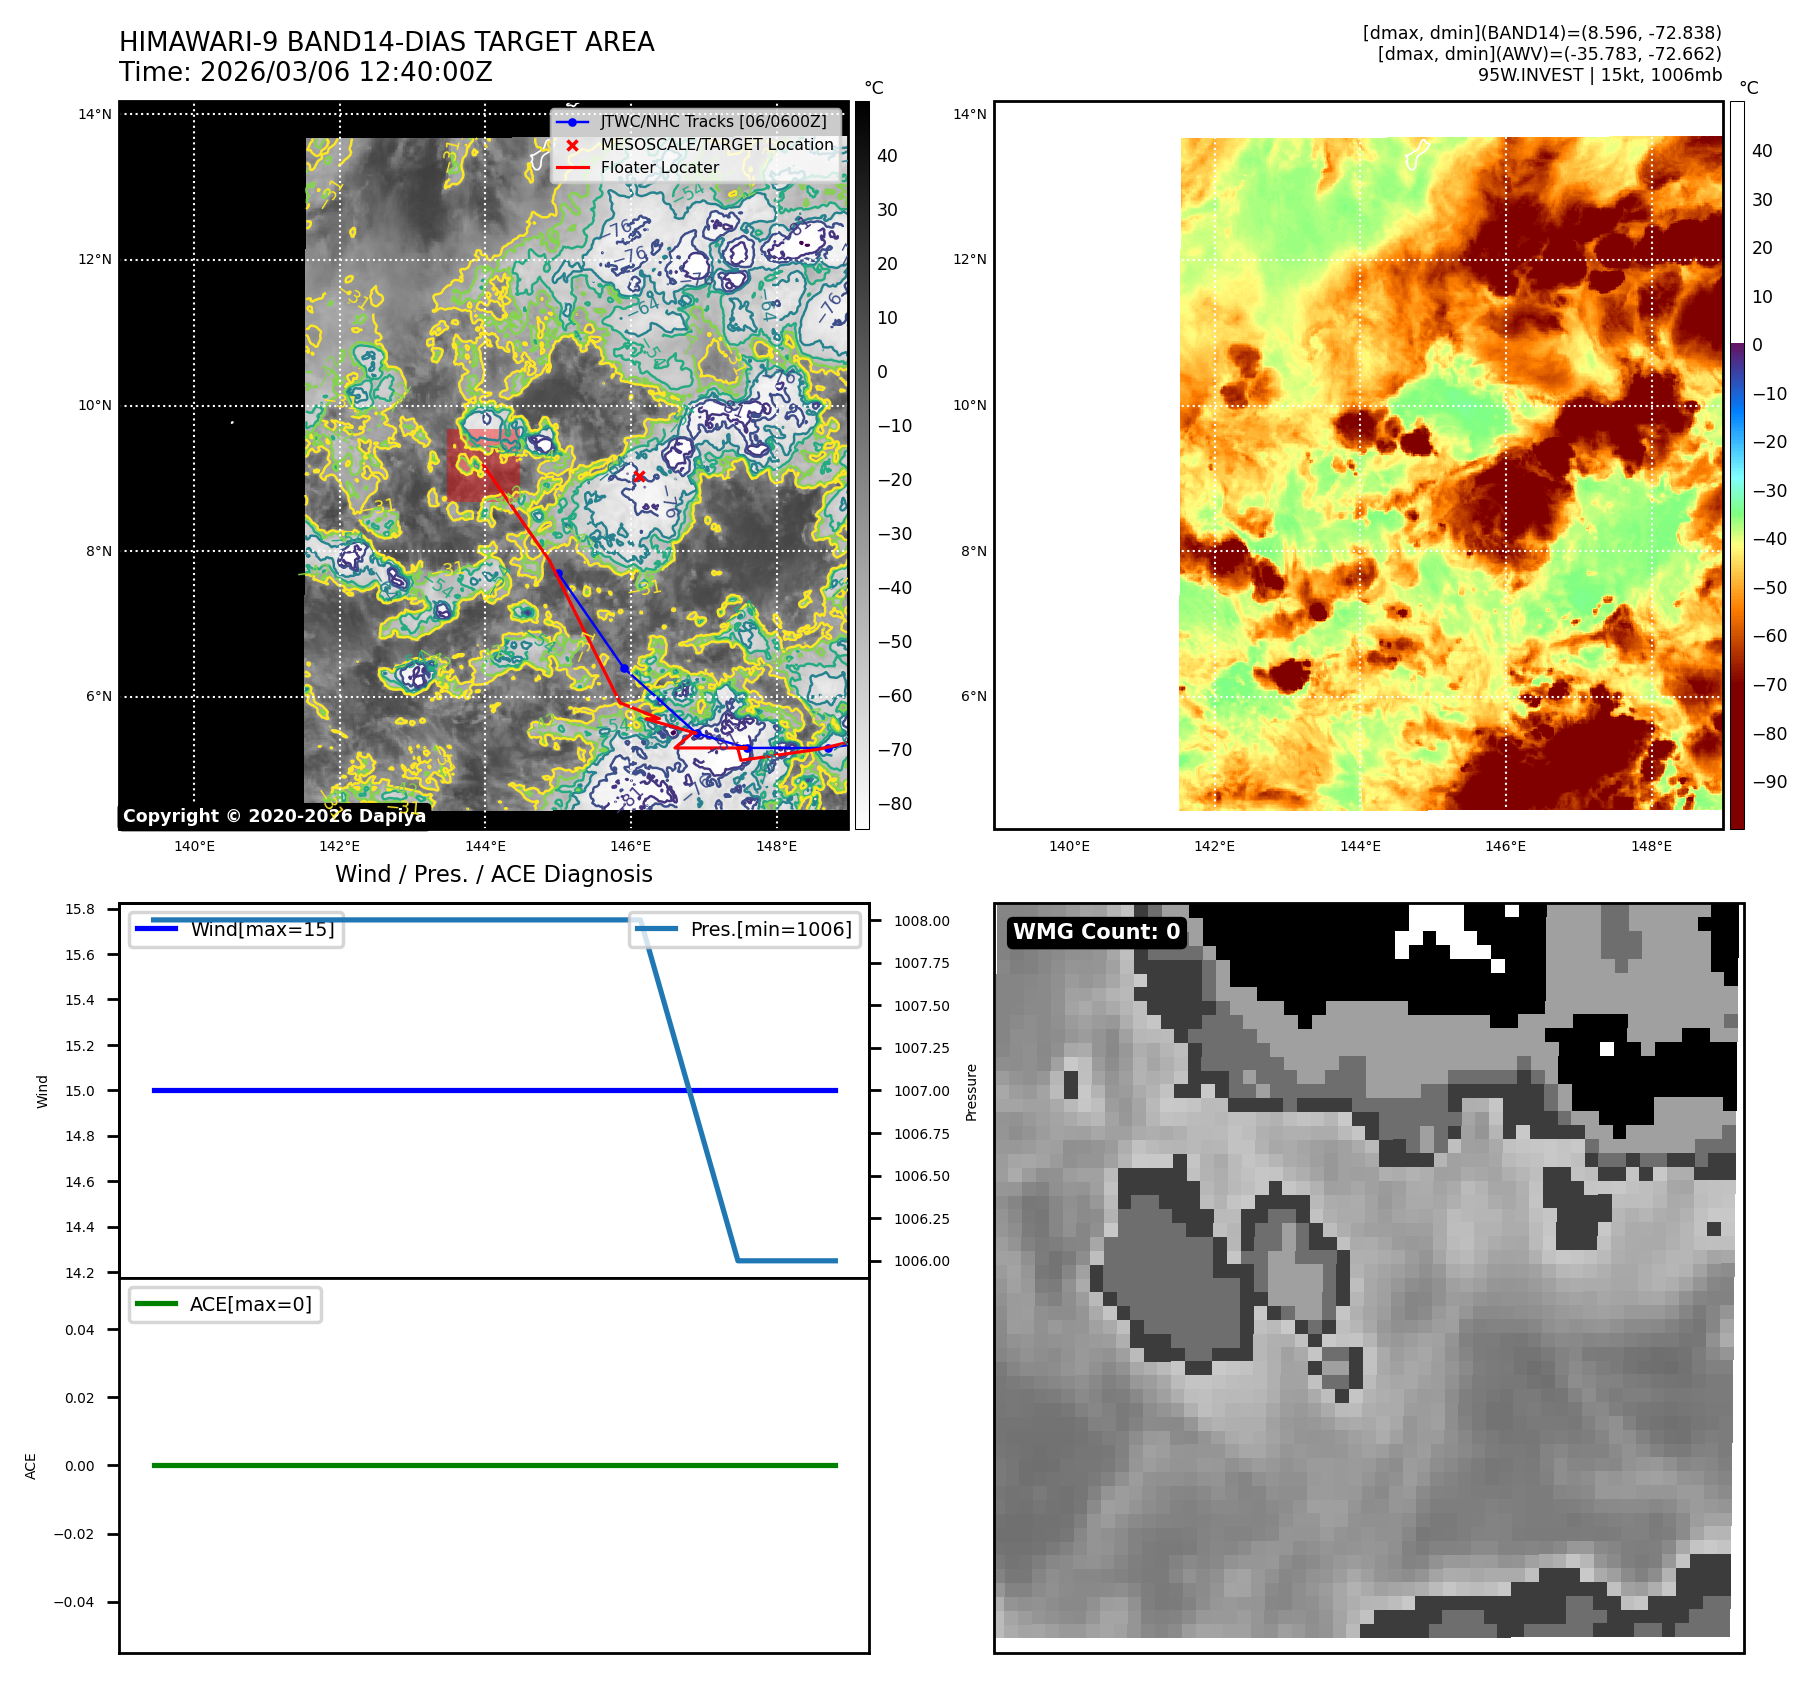The width and height of the screenshot is (1813, 1690).
Task: Click the red Floater Locater legend line
Action: click(x=572, y=168)
